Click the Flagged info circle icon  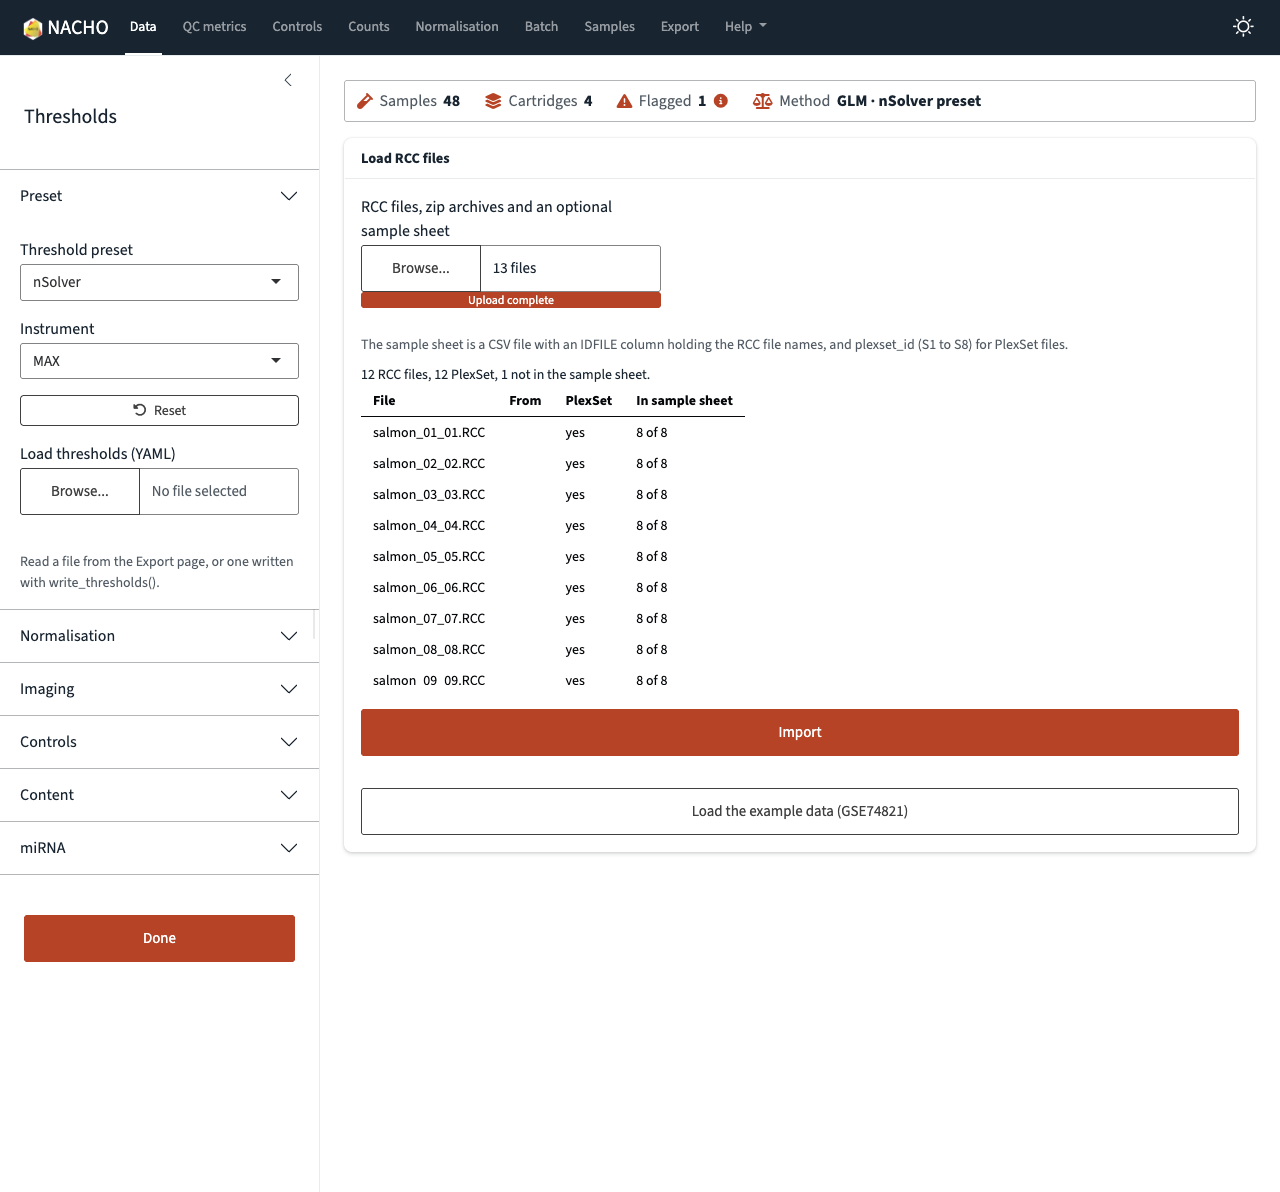click(721, 101)
